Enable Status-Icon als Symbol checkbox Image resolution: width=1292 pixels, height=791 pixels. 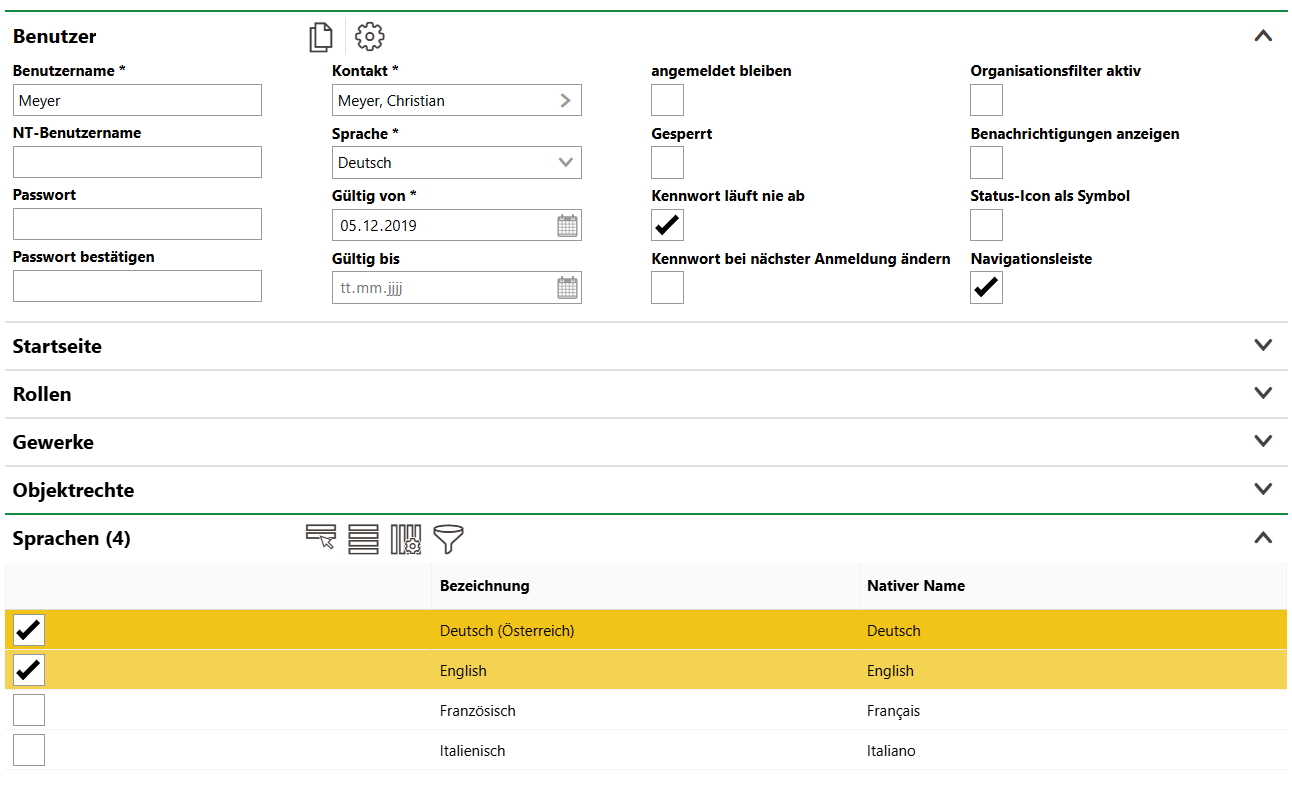click(987, 225)
